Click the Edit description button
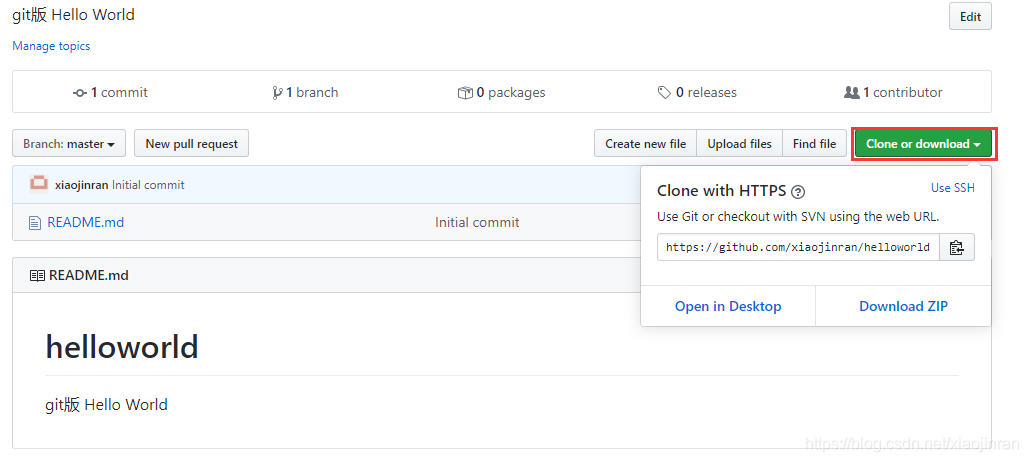The width and height of the screenshot is (1028, 462). (x=970, y=17)
